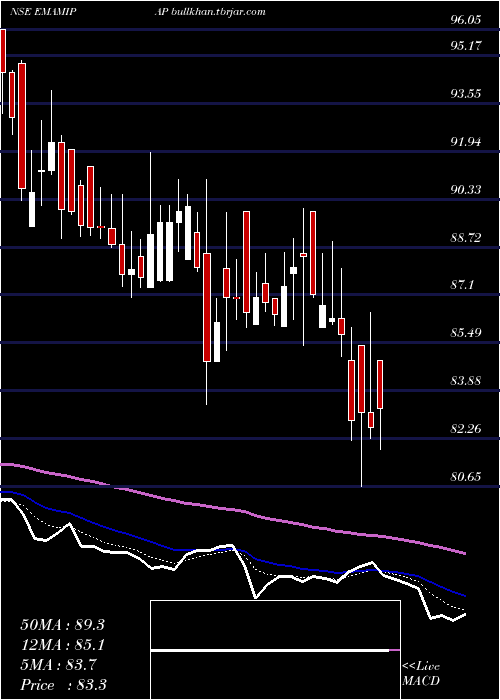Image resolution: width=500 pixels, height=700 pixels.
Task: Click the 88.72 price axis label
Action: pos(466,238)
